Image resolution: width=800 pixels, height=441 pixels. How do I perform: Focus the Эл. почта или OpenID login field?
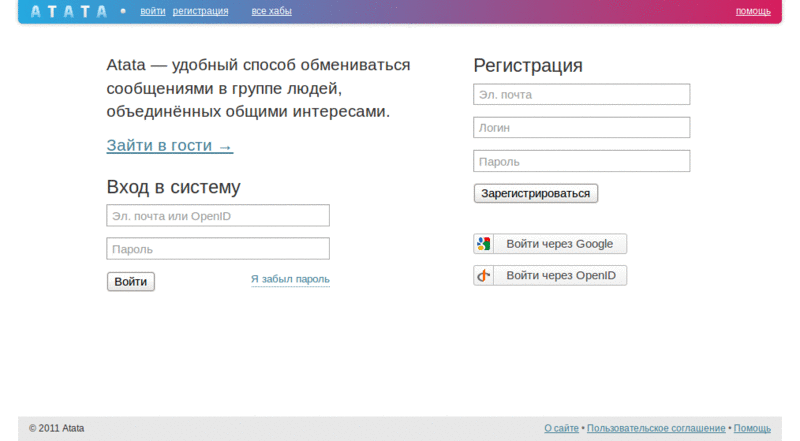tap(218, 215)
